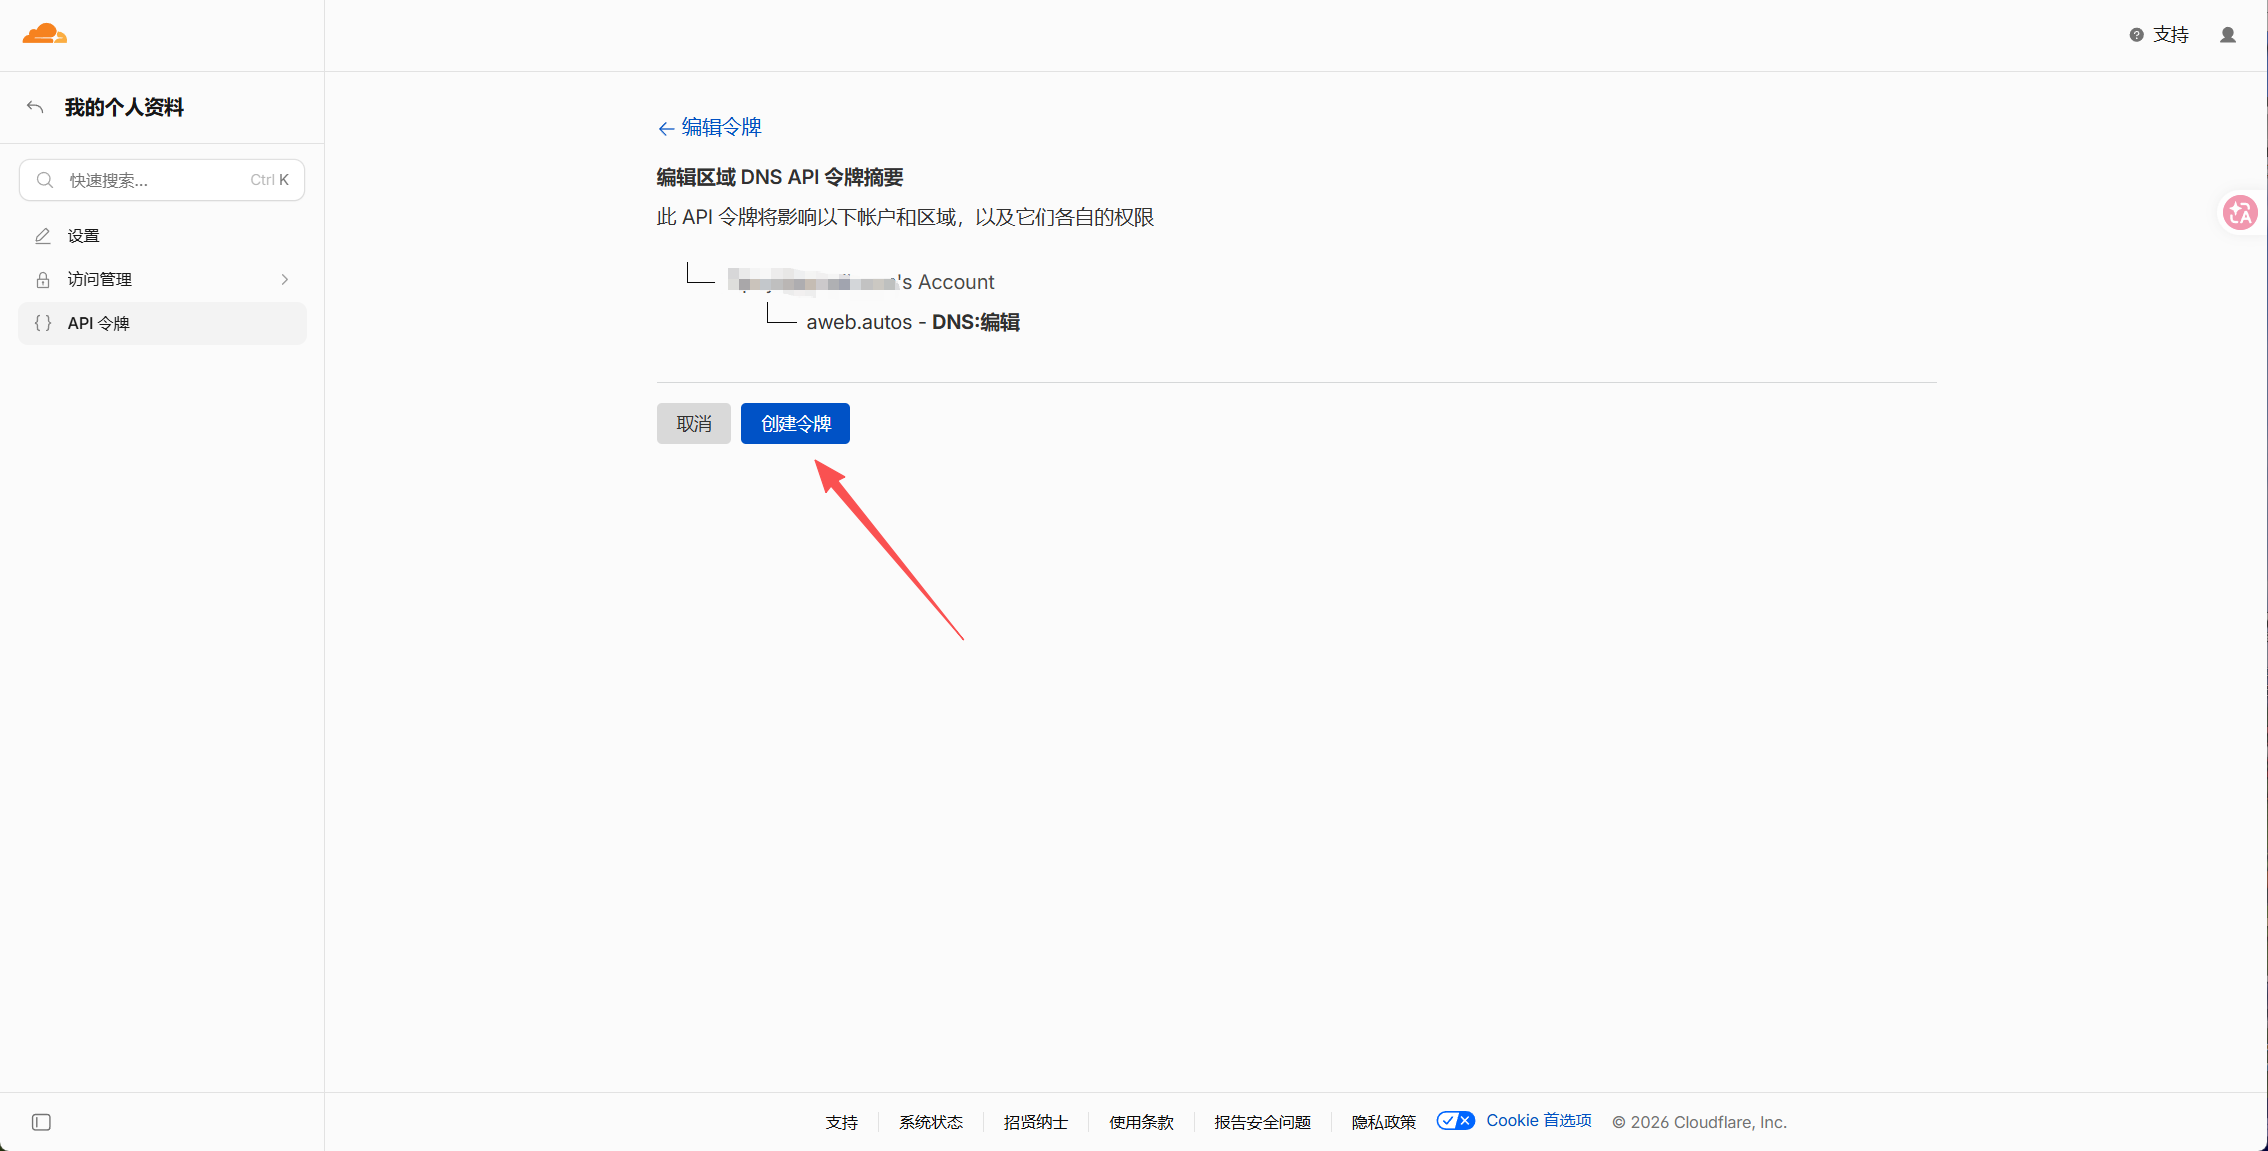Click the 创建令牌 button
2268x1151 pixels.
coord(795,424)
